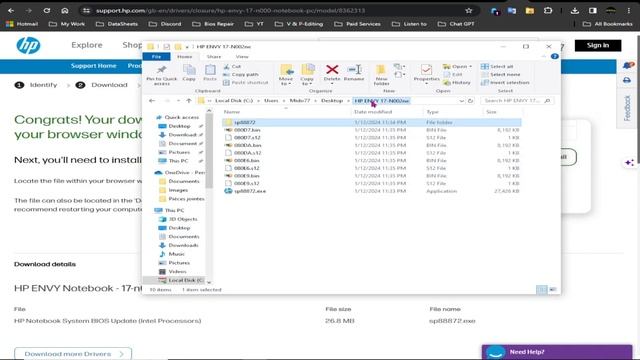Open the New item dropdown beside New folder

[399, 67]
